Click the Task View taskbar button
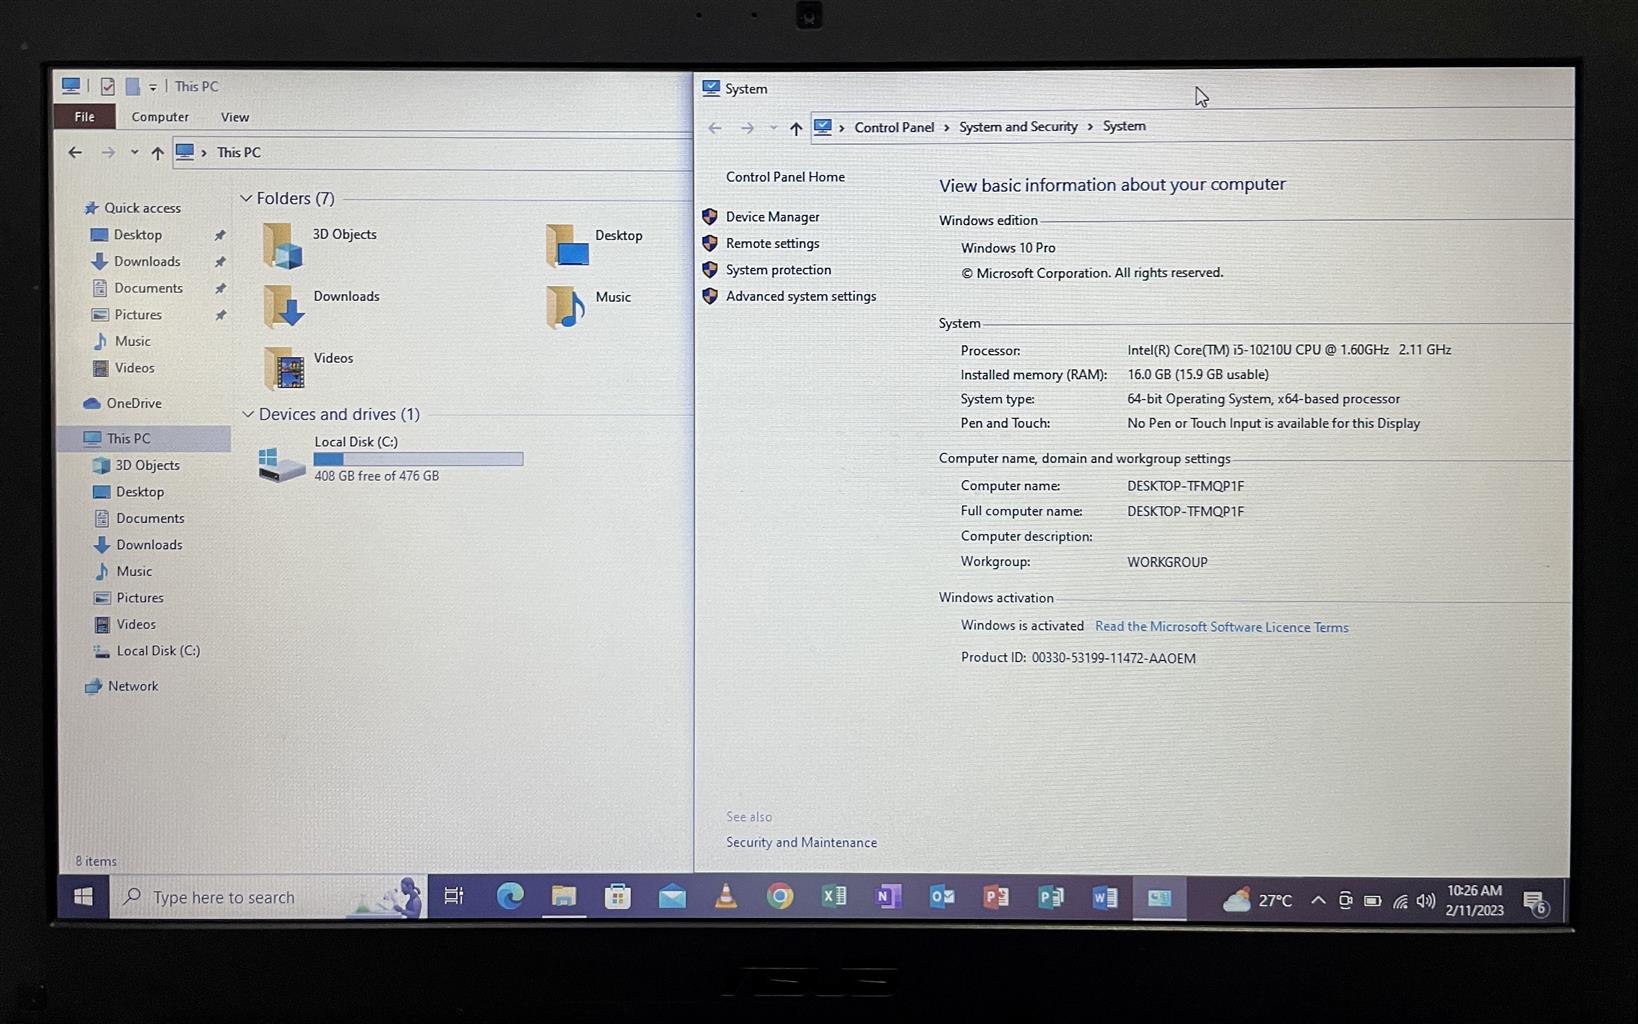 pos(454,897)
